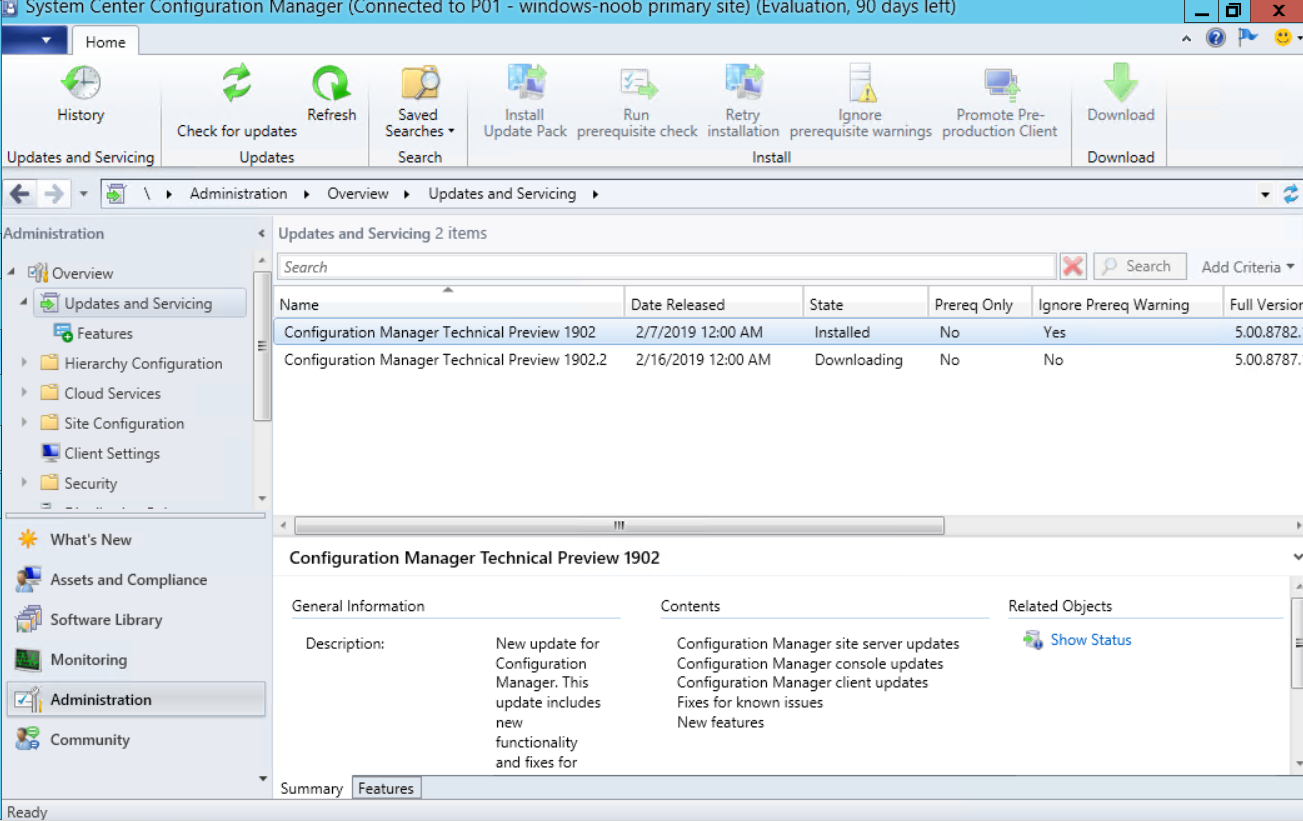Click the Show Status link
1303x821 pixels.
1090,640
